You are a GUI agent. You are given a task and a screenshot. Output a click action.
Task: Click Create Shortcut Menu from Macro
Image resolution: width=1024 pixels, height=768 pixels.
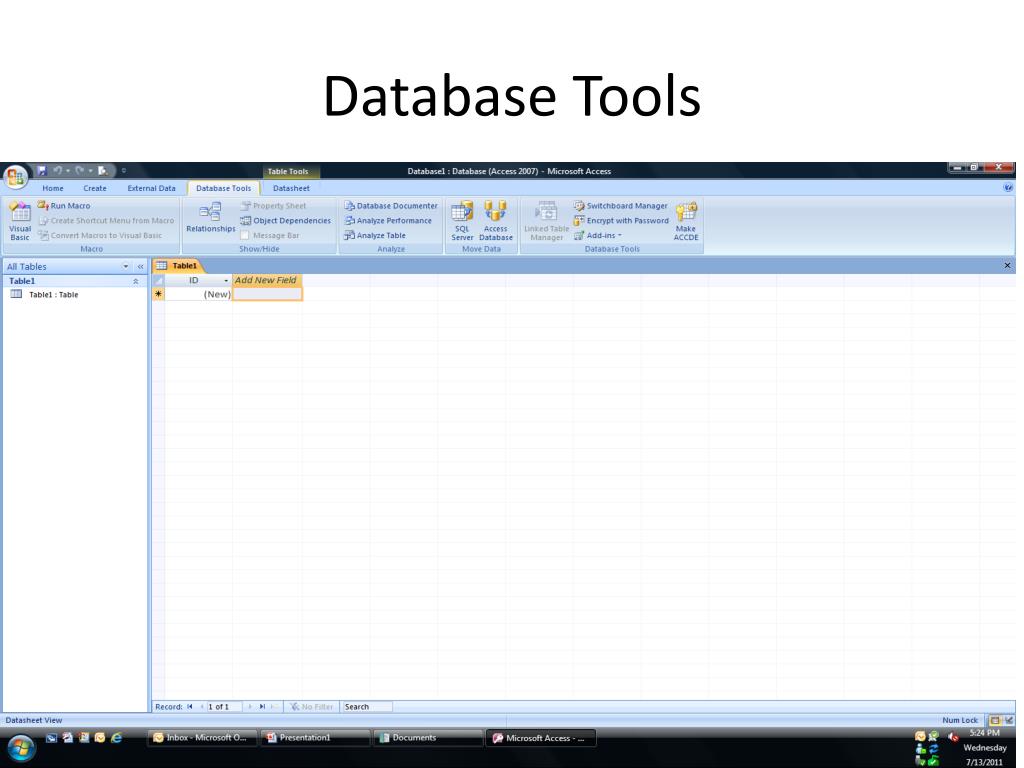pyautogui.click(x=106, y=221)
